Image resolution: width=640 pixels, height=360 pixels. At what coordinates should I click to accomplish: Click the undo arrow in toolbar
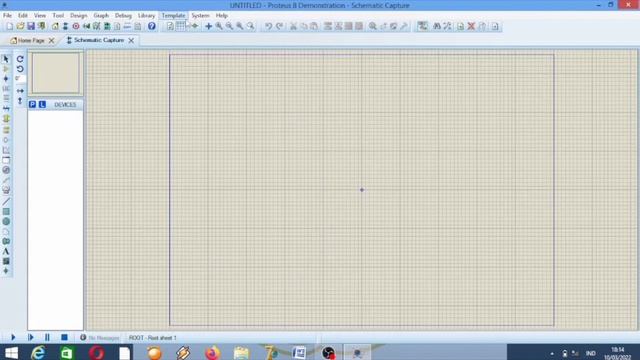tap(268, 26)
